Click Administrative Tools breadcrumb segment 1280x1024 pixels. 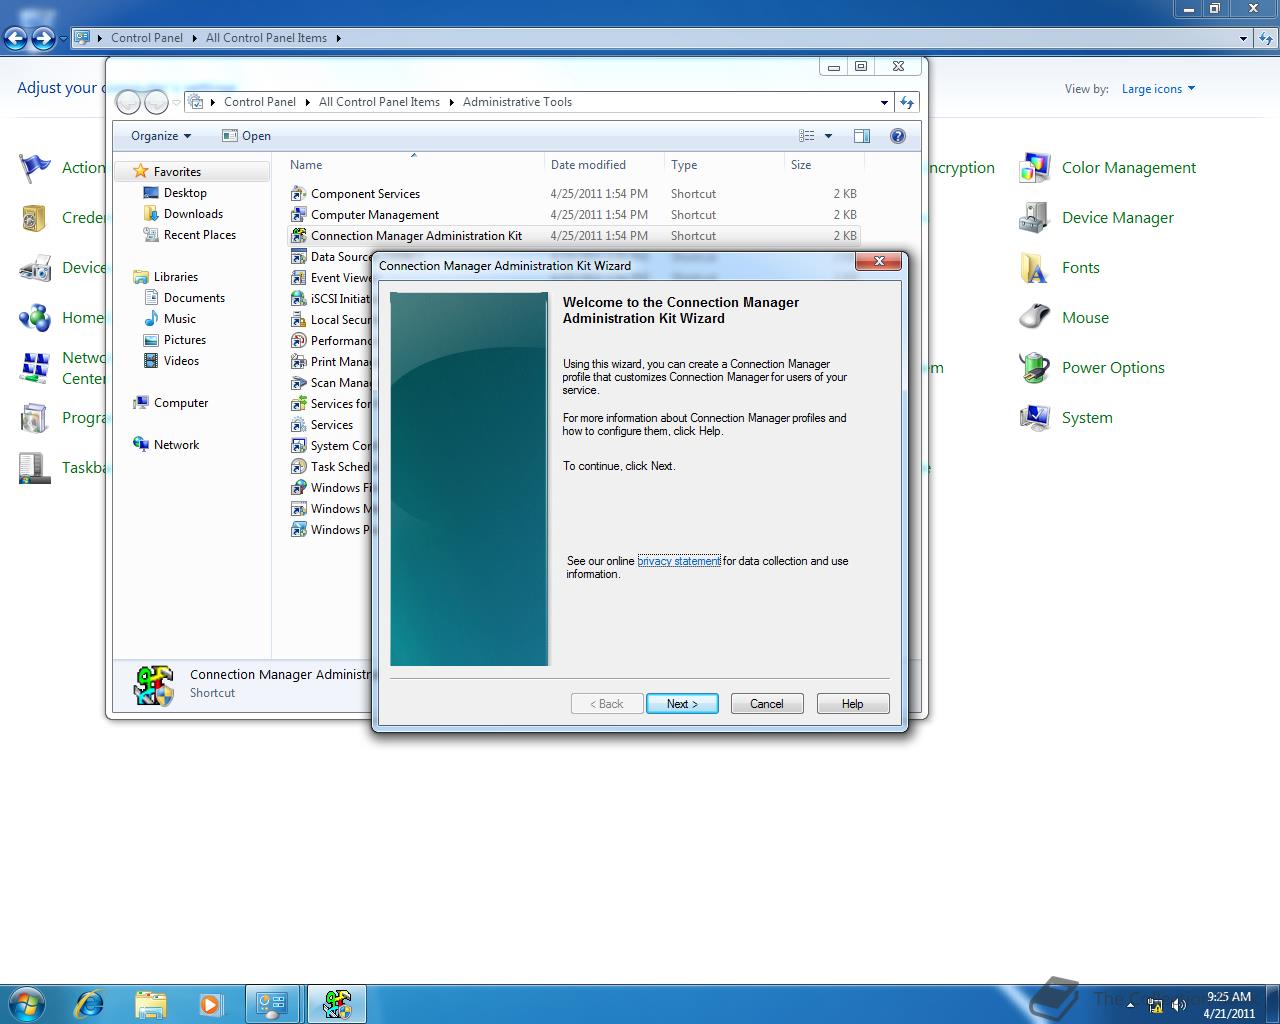point(517,102)
